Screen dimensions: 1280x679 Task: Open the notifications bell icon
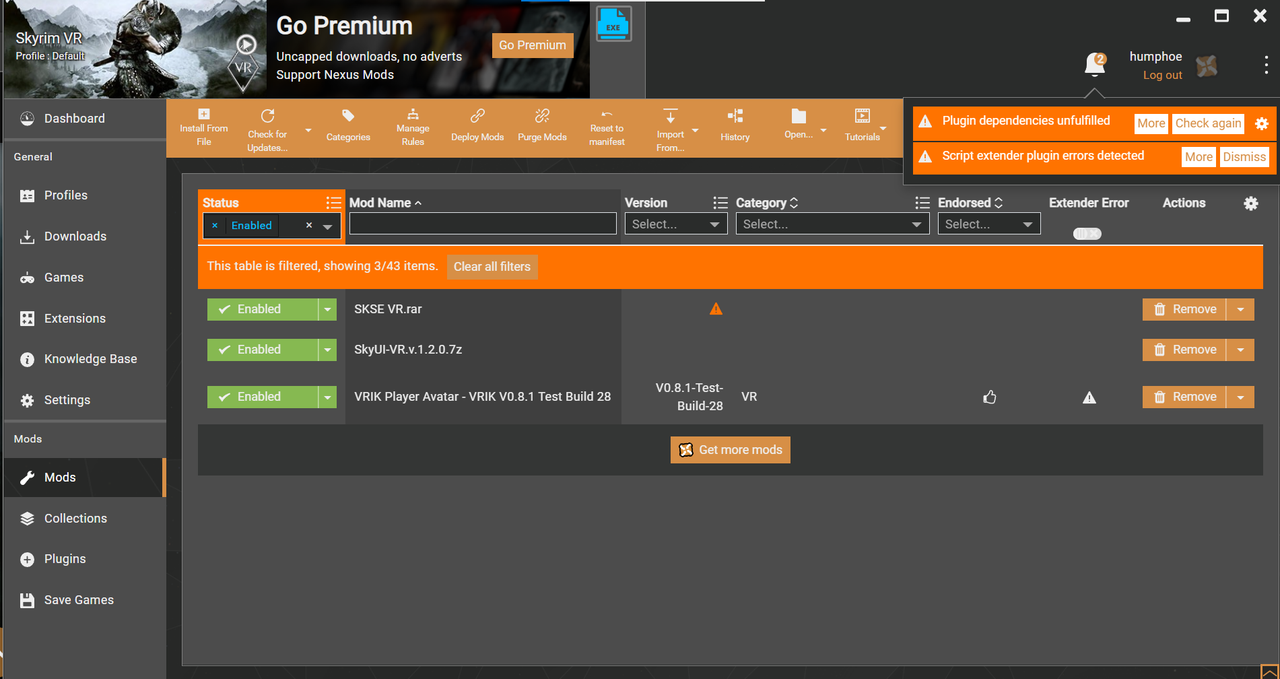(x=1095, y=65)
